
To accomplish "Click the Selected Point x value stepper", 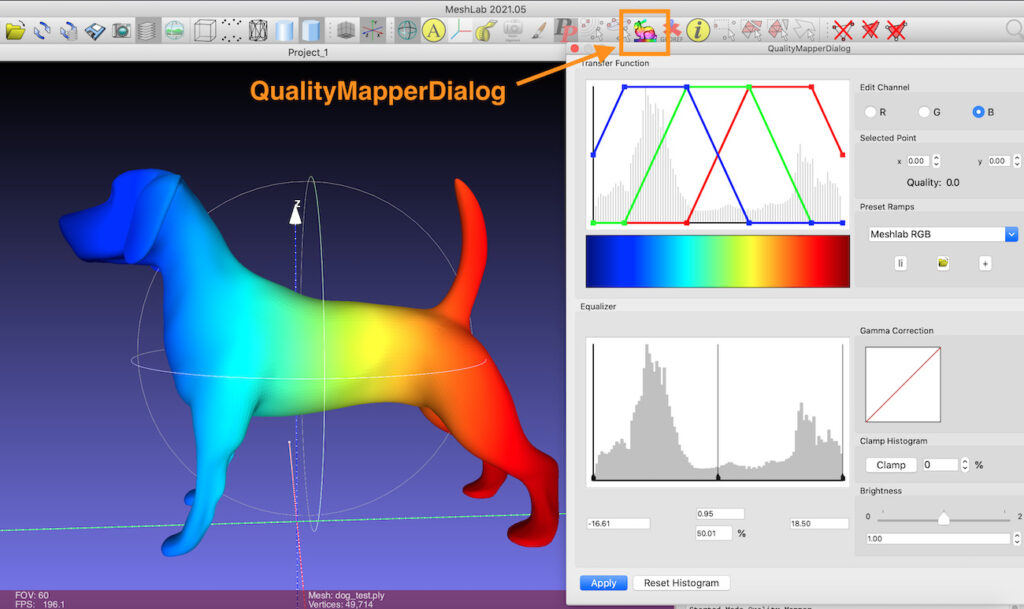I will pyautogui.click(x=935, y=160).
